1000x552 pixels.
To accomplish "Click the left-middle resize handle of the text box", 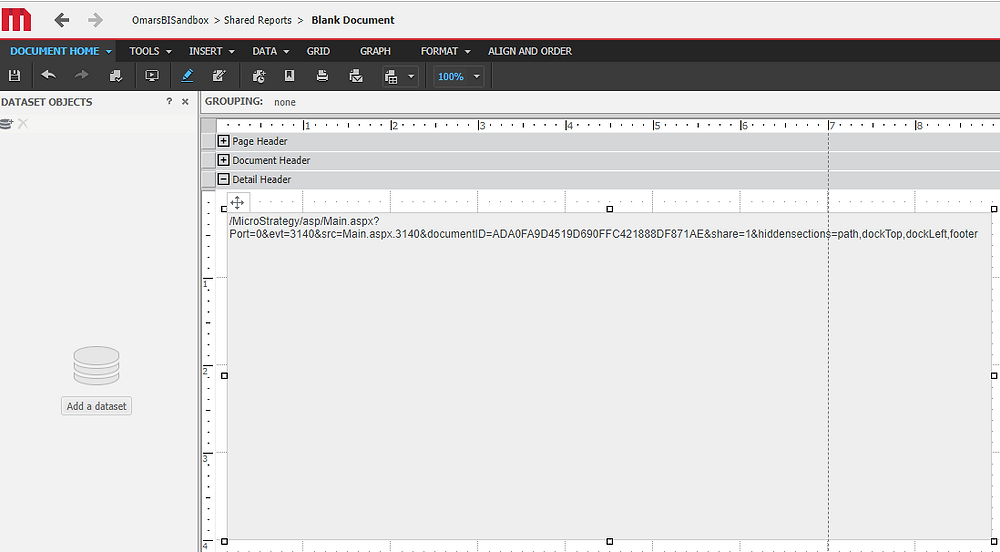I will click(x=224, y=375).
